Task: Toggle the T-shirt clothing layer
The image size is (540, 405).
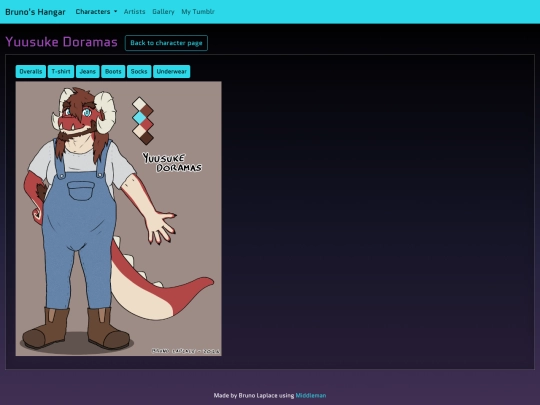Action: pos(61,72)
